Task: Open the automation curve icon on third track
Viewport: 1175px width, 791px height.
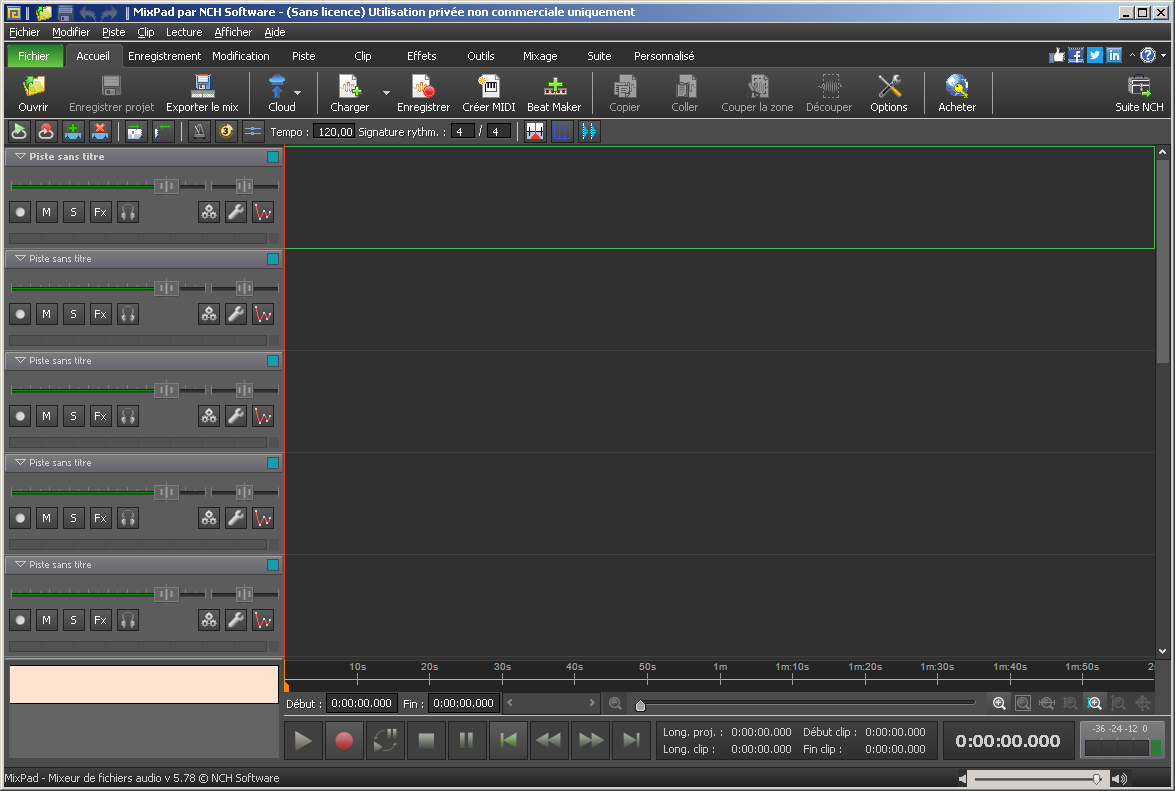Action: 263,416
